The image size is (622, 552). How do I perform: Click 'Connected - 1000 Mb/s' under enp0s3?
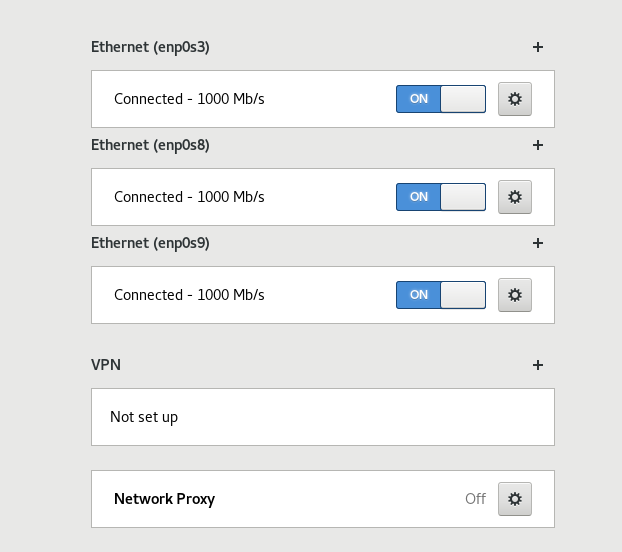pos(189,99)
